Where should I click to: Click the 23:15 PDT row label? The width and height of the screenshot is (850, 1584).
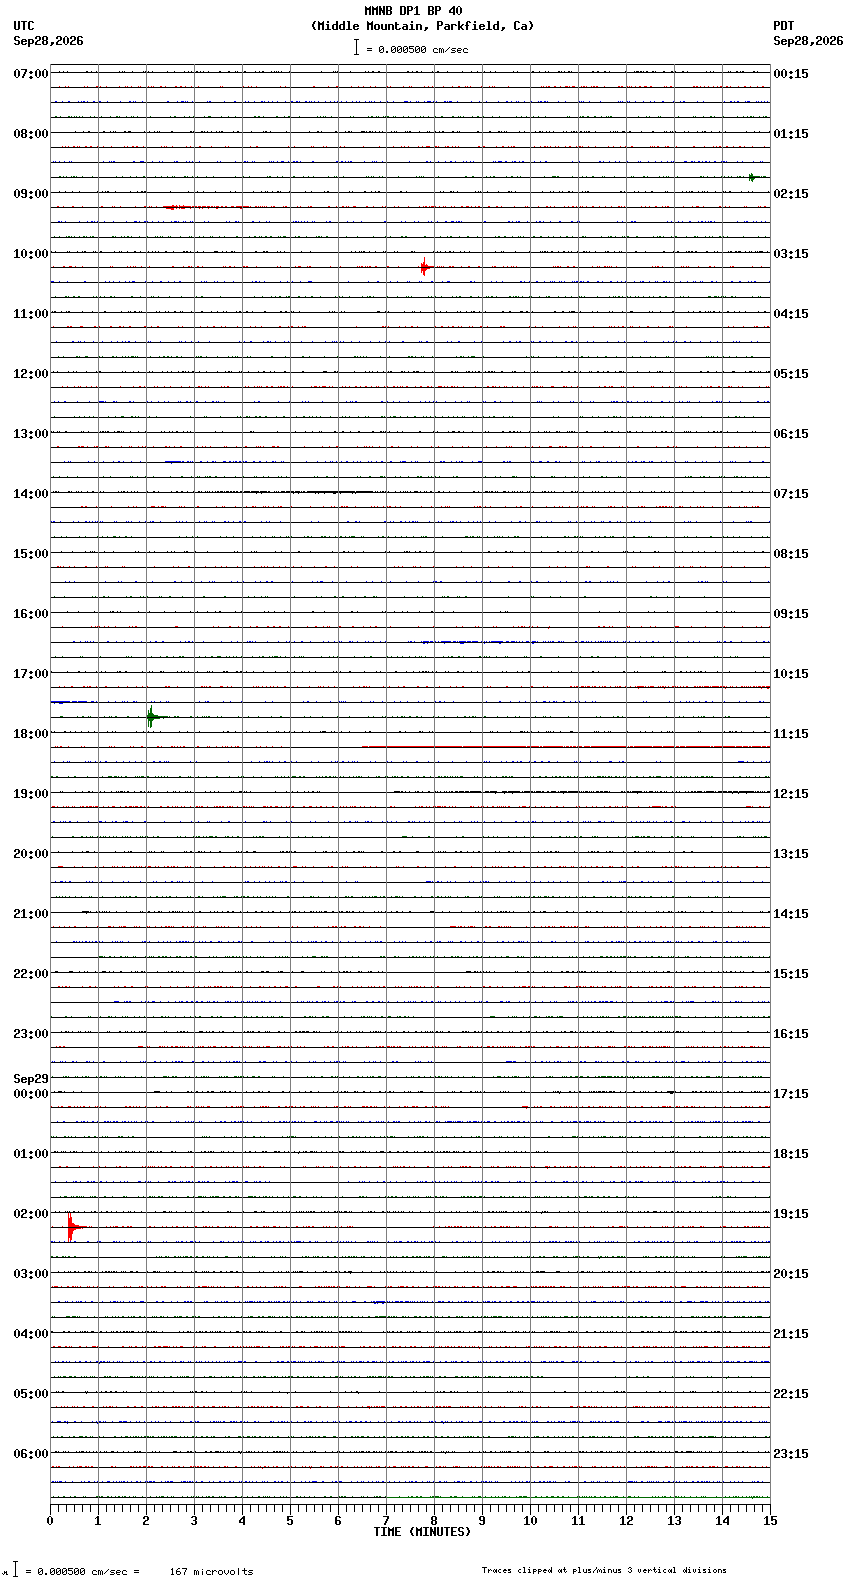791,1454
